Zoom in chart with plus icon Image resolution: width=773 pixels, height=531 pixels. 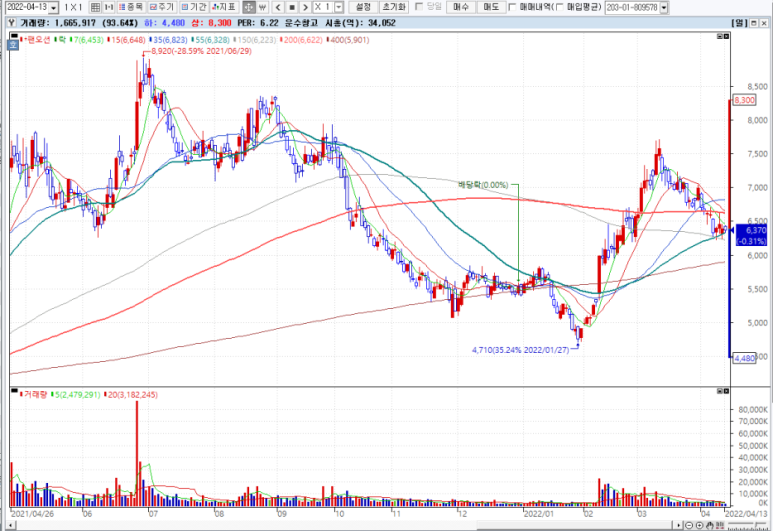[x=699, y=526]
